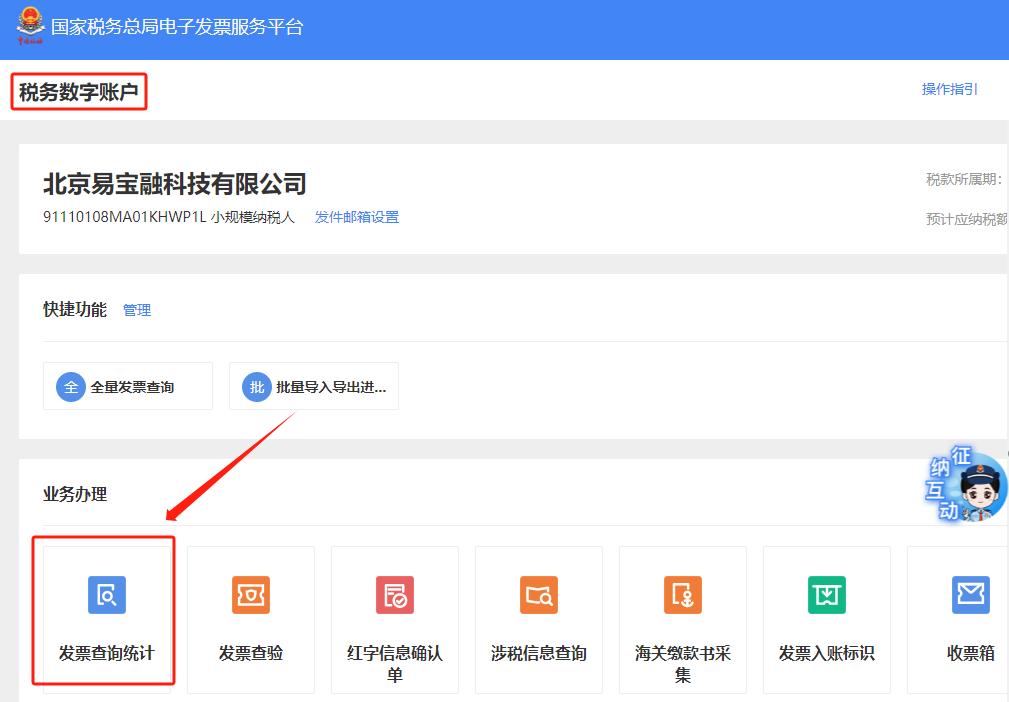Click the blue 批 circle icon

click(257, 386)
